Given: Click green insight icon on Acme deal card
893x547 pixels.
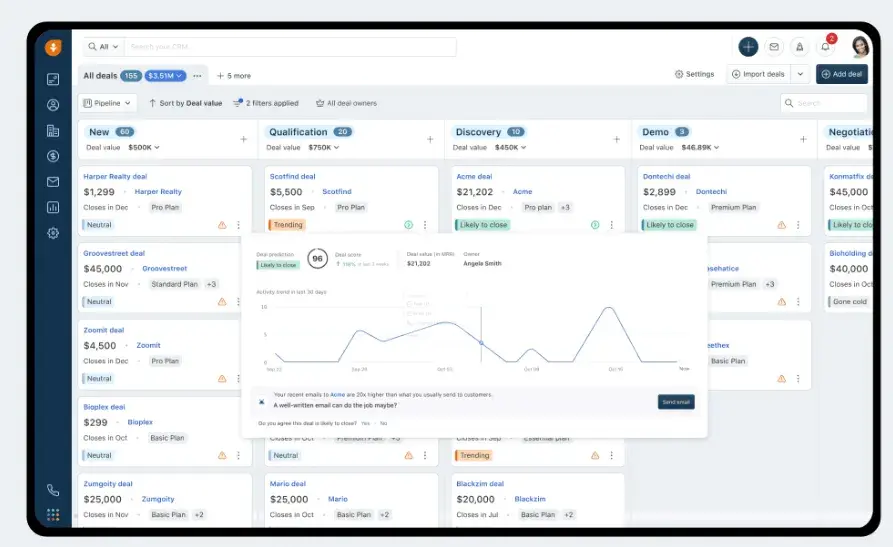Looking at the screenshot, I should point(595,225).
